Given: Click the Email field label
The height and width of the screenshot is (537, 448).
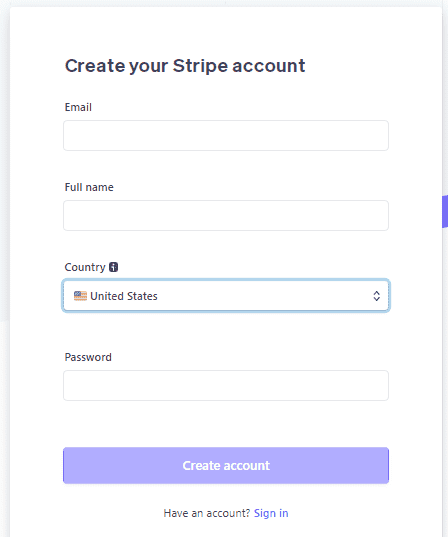Looking at the screenshot, I should pyautogui.click(x=78, y=107).
